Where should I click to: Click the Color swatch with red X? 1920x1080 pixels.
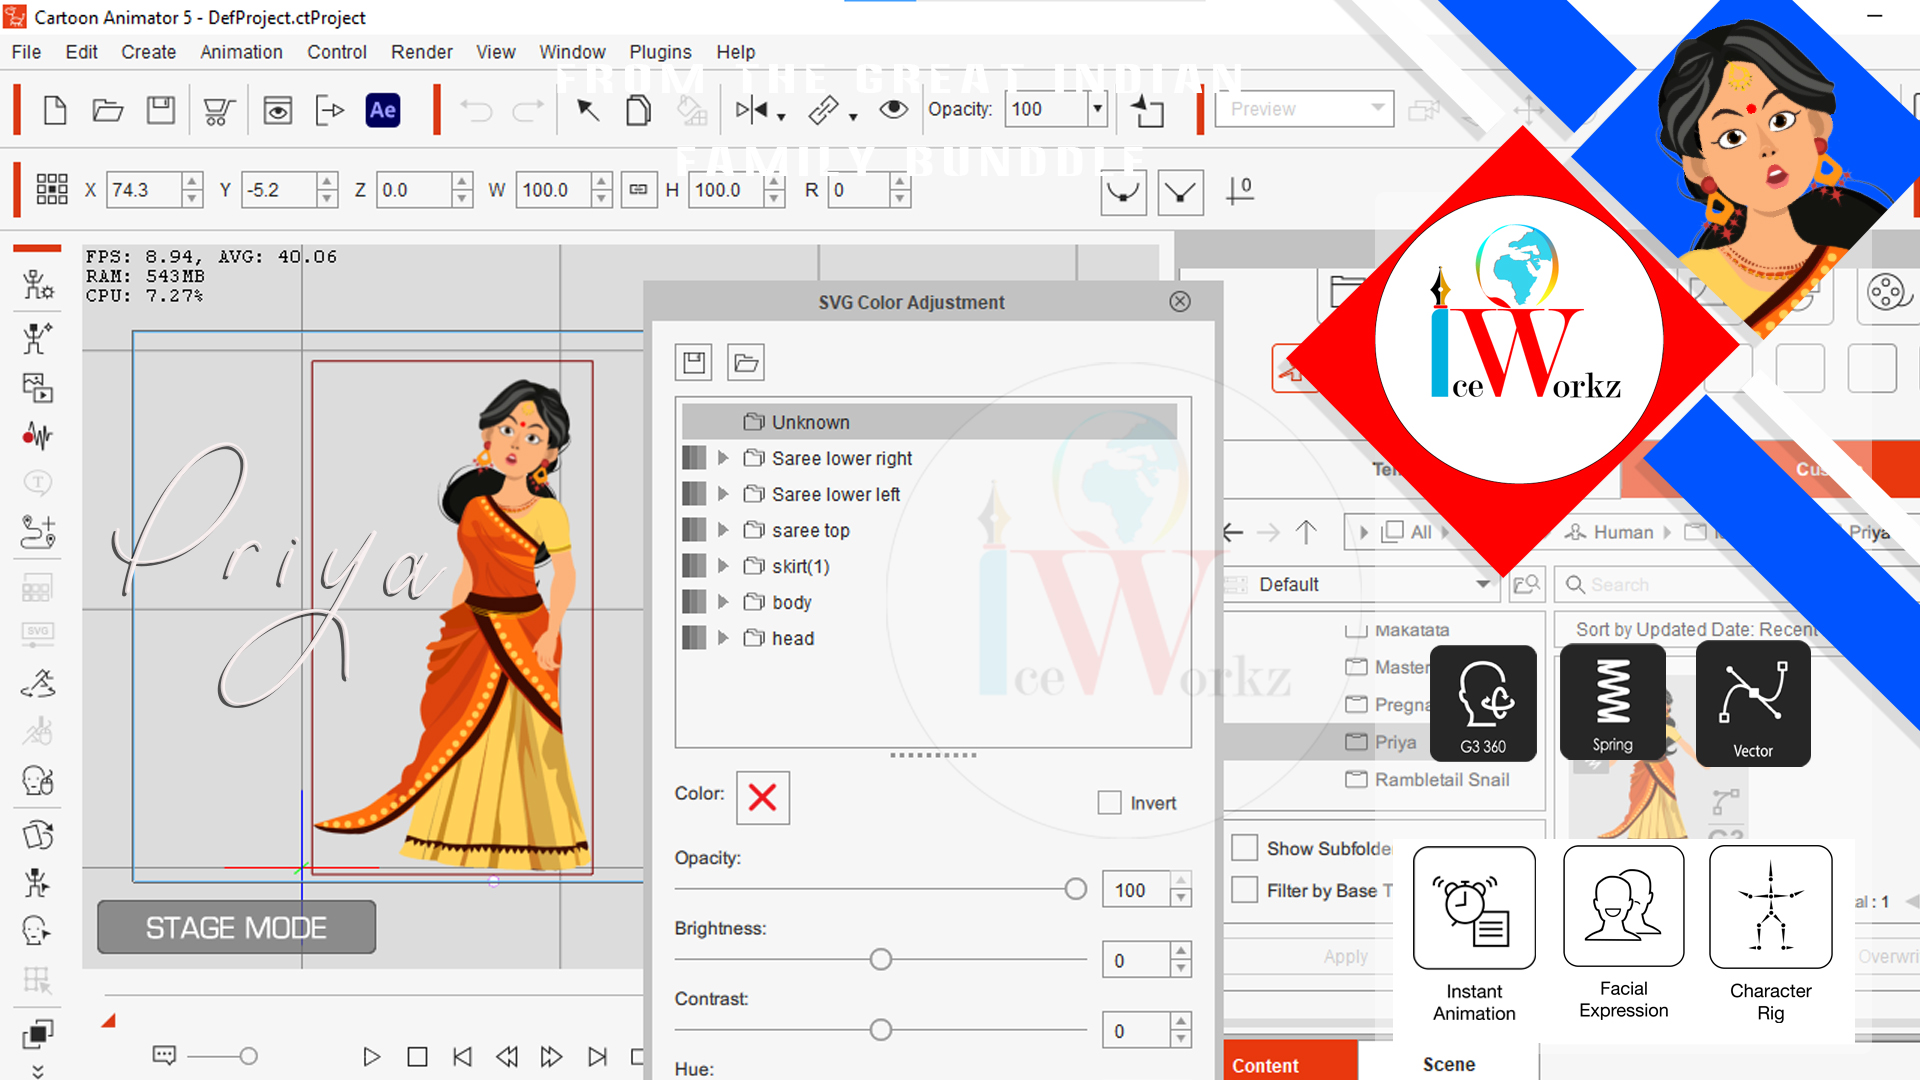tap(763, 797)
